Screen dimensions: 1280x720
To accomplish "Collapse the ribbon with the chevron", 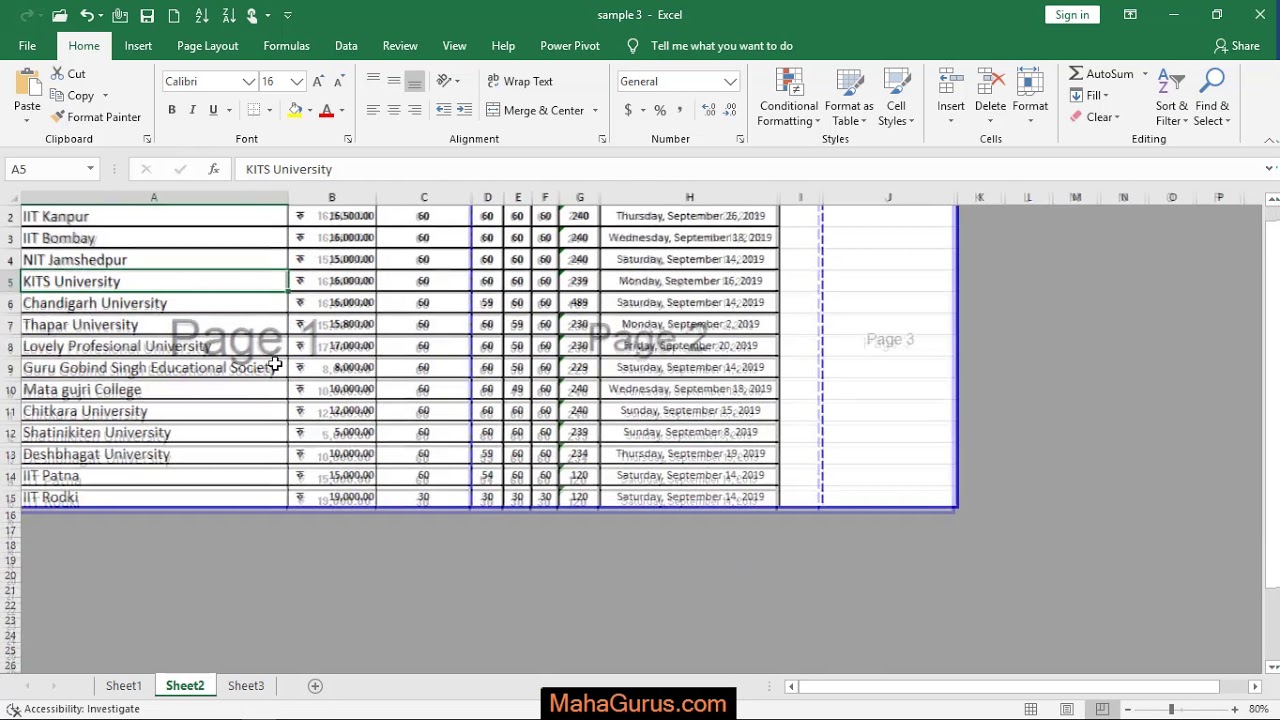I will pos(1270,140).
